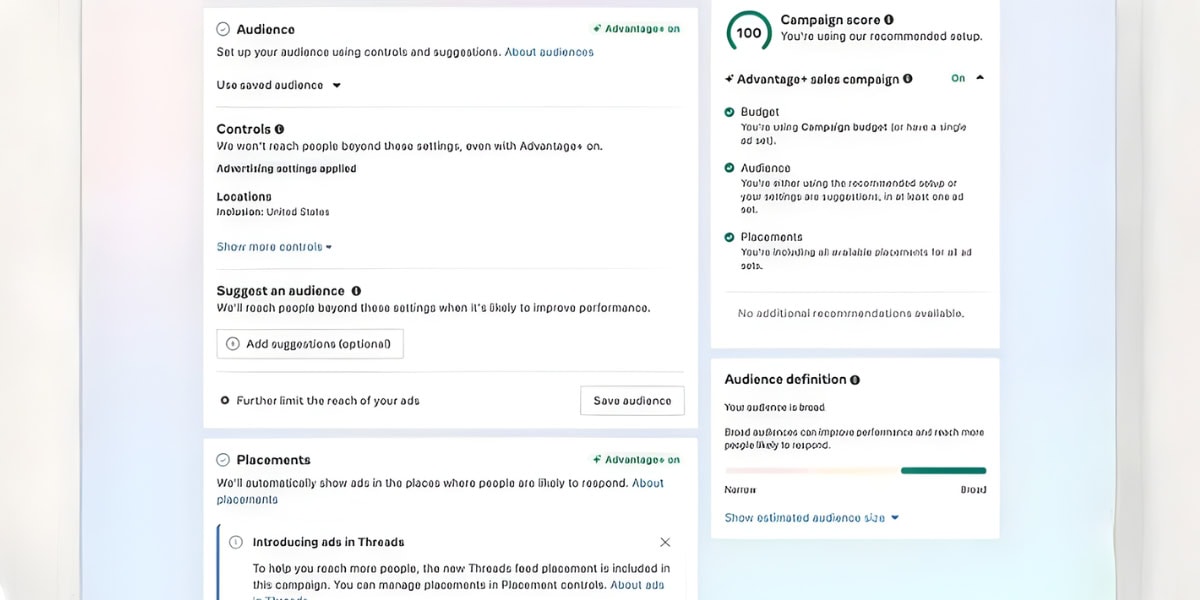Click the info icon beside Controls
1200x600 pixels.
click(x=279, y=129)
